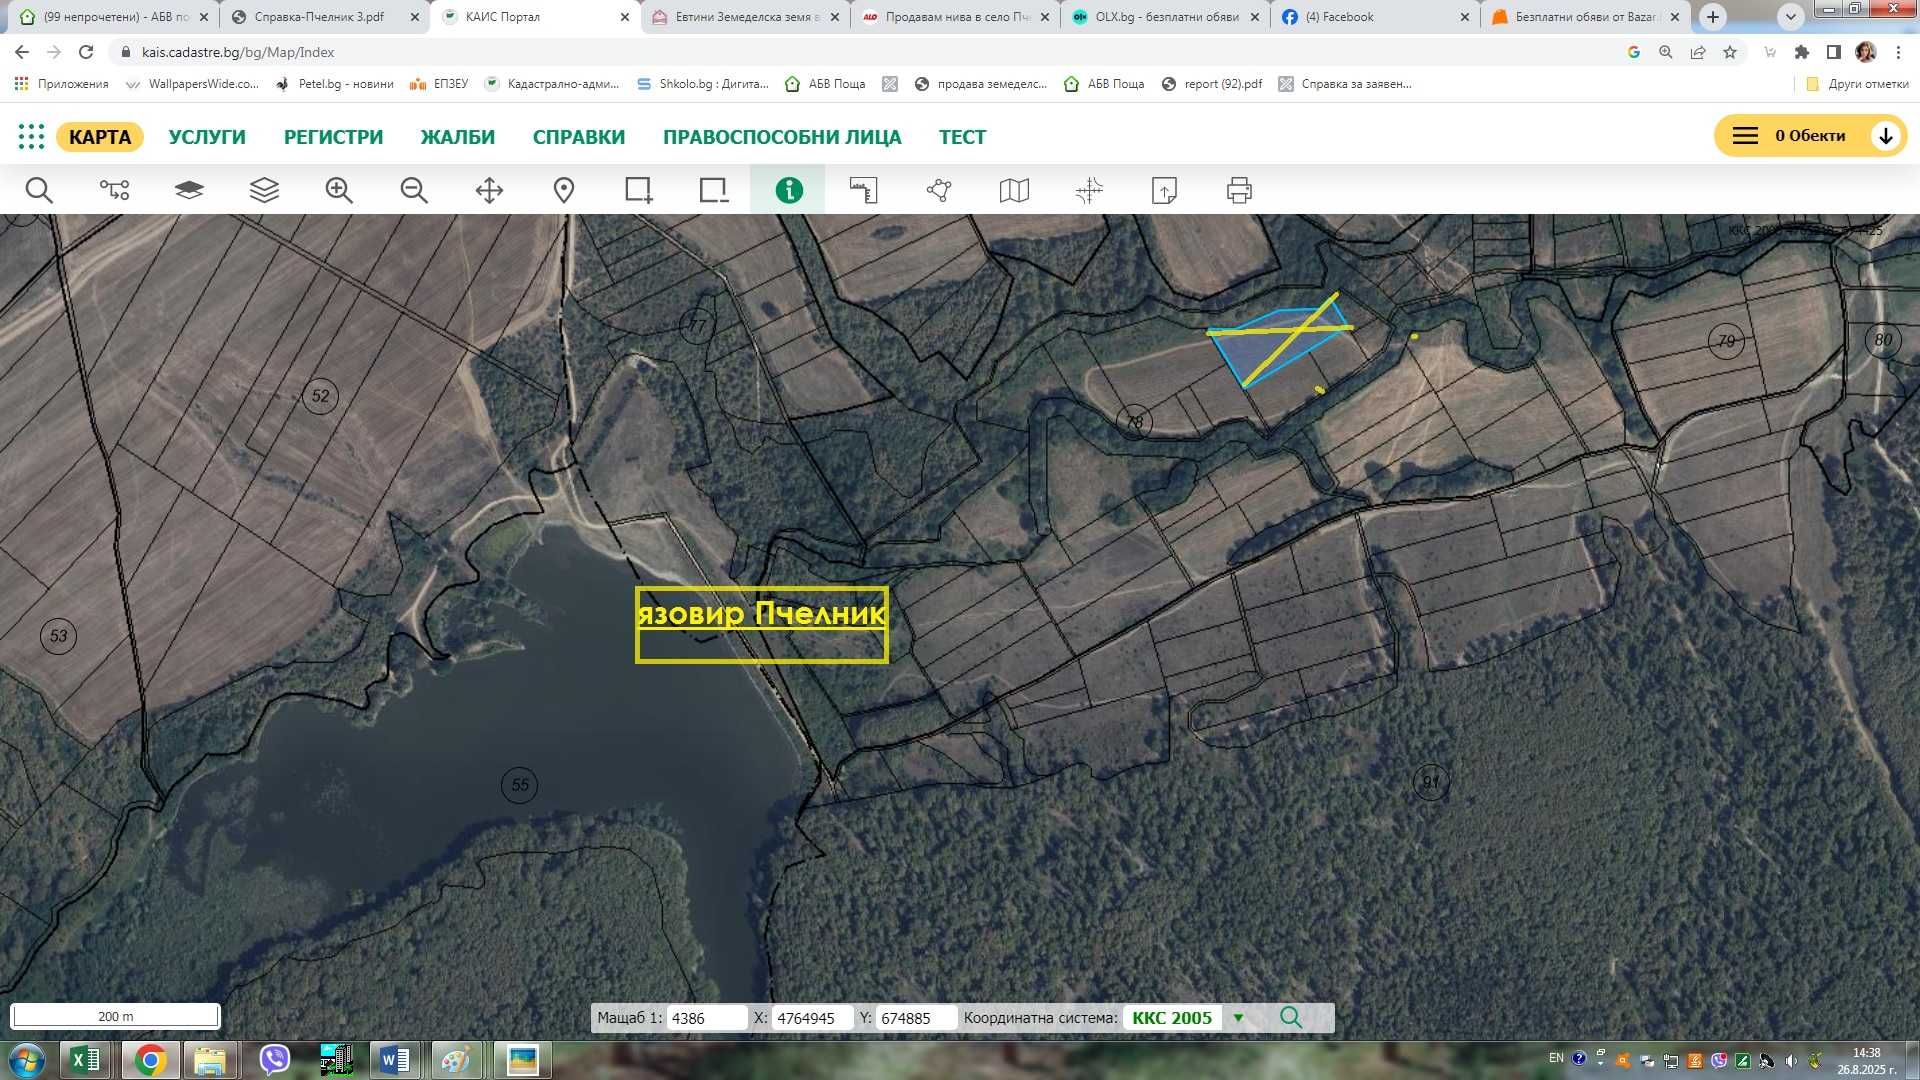
Task: Open the СПРАВКИ menu link
Action: [578, 137]
